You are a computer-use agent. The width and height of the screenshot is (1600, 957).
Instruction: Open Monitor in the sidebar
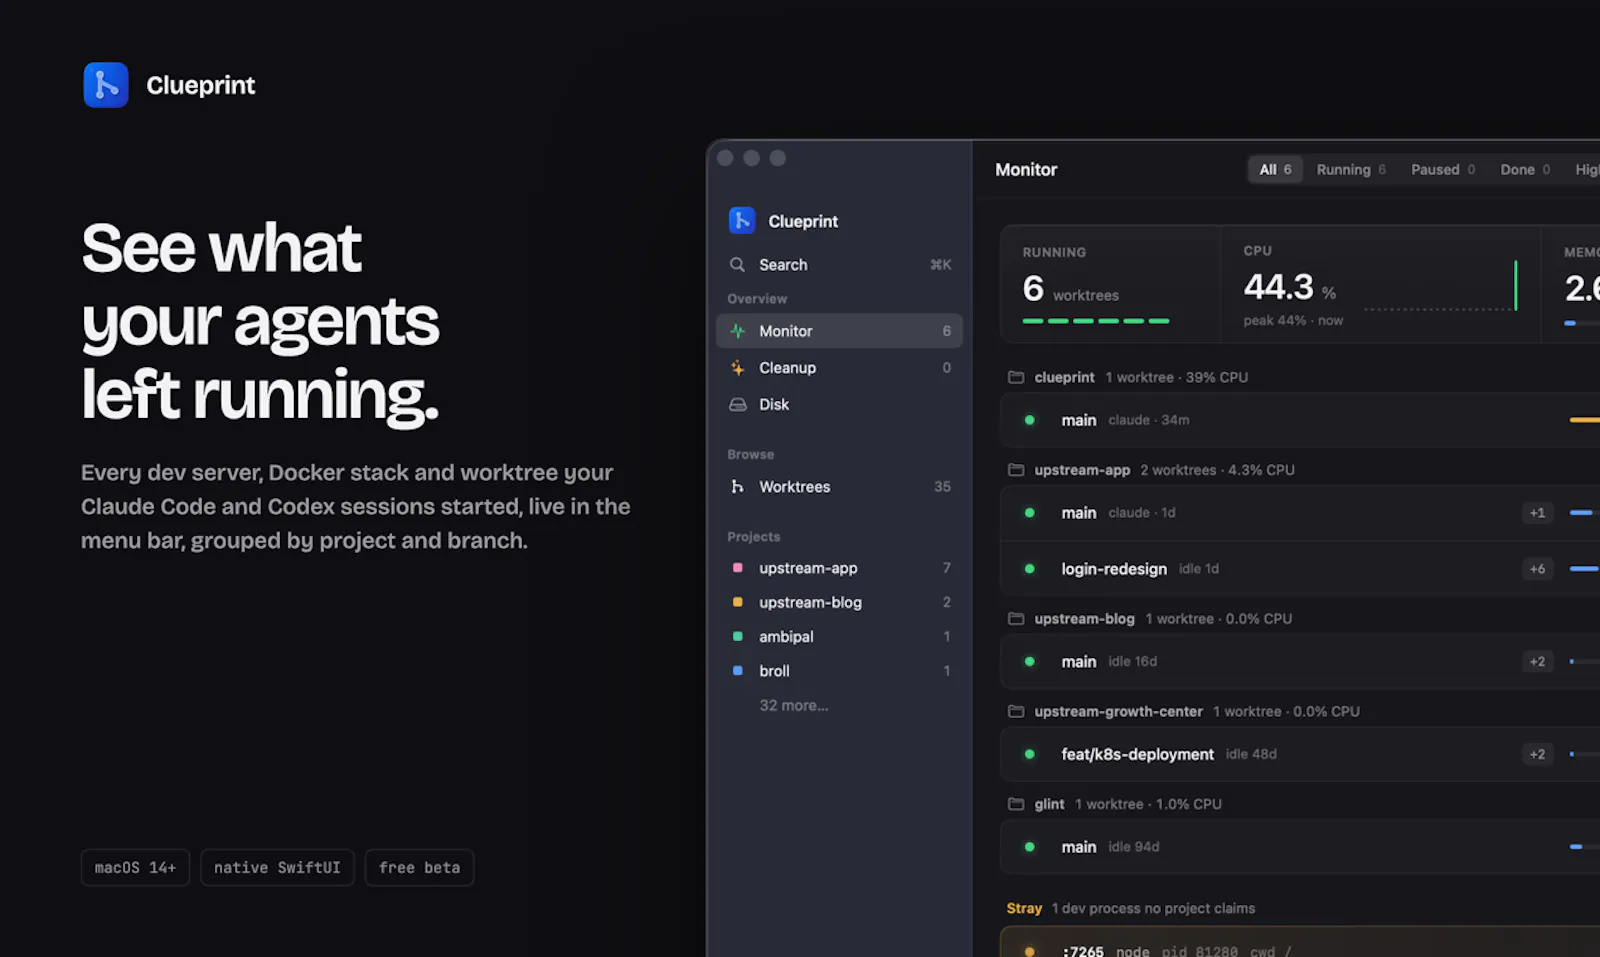coord(839,331)
